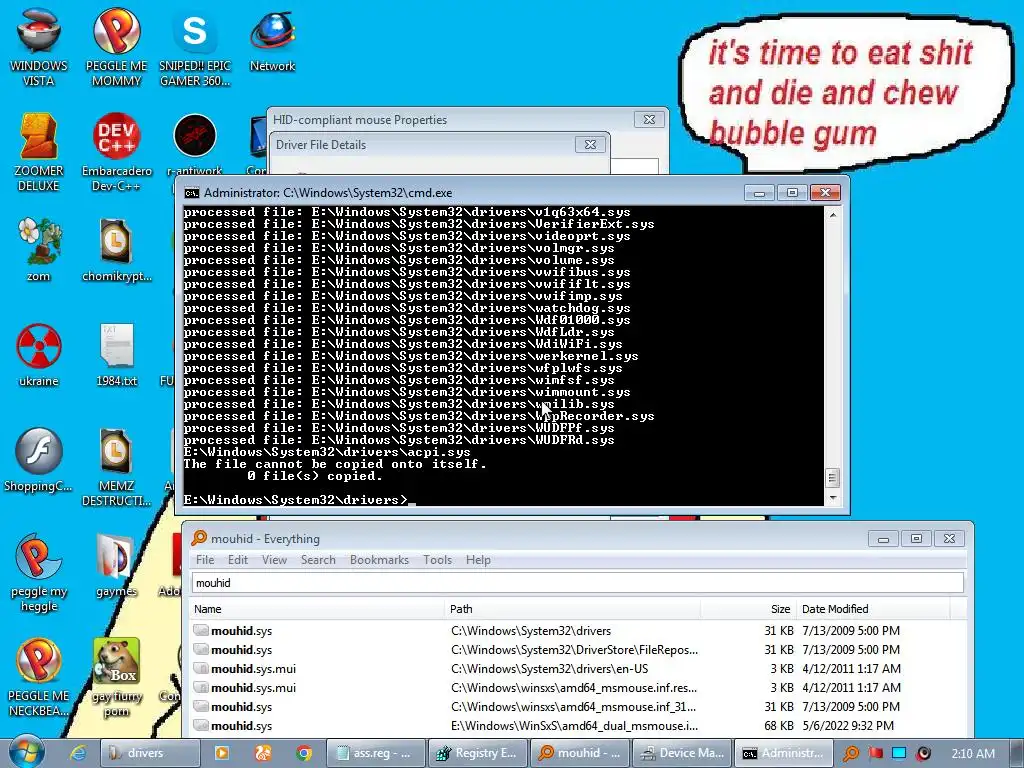Click the cmd window title bar icon
The image size is (1024, 768).
(191, 193)
